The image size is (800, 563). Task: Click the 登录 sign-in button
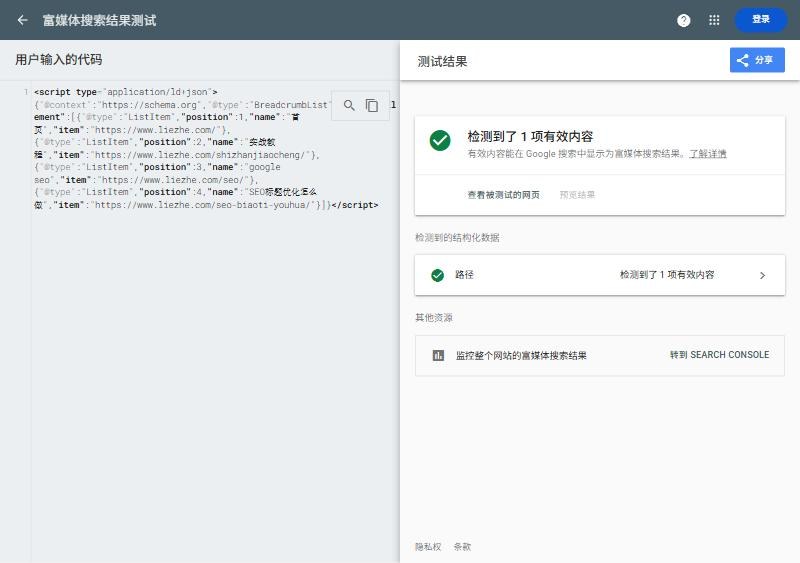[761, 19]
